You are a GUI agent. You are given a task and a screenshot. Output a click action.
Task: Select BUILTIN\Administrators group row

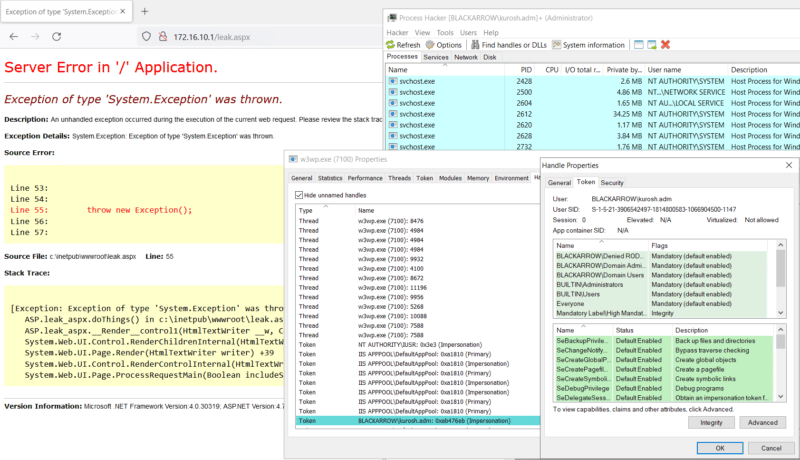point(661,285)
